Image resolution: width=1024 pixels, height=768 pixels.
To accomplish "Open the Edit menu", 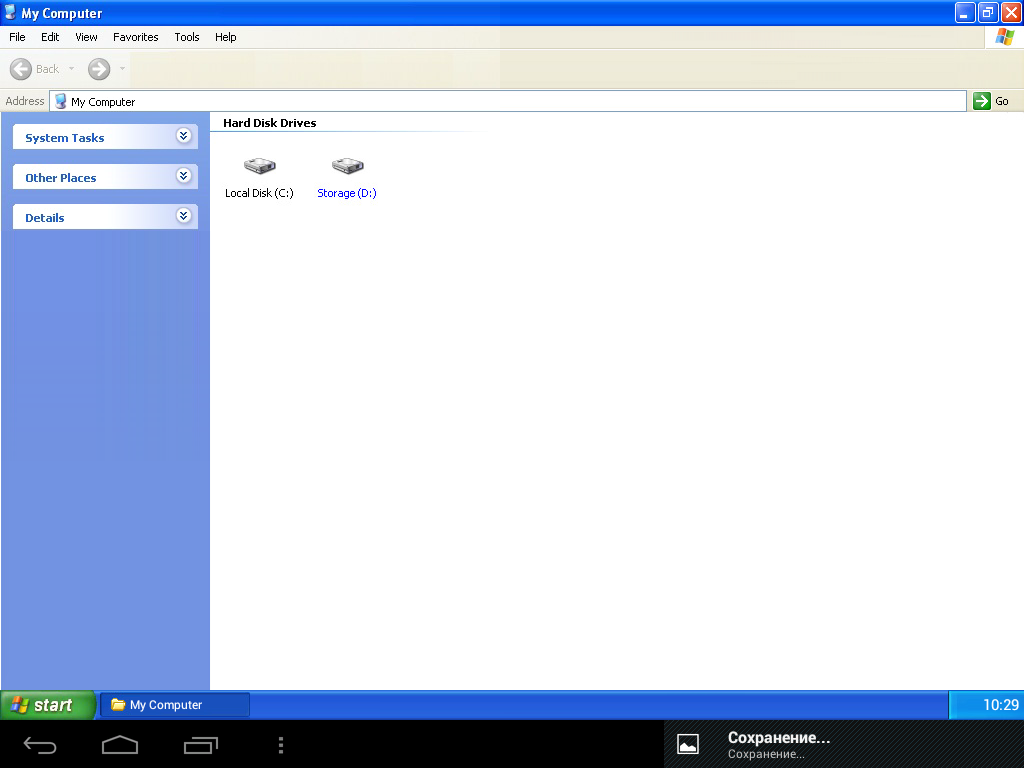I will coord(50,37).
